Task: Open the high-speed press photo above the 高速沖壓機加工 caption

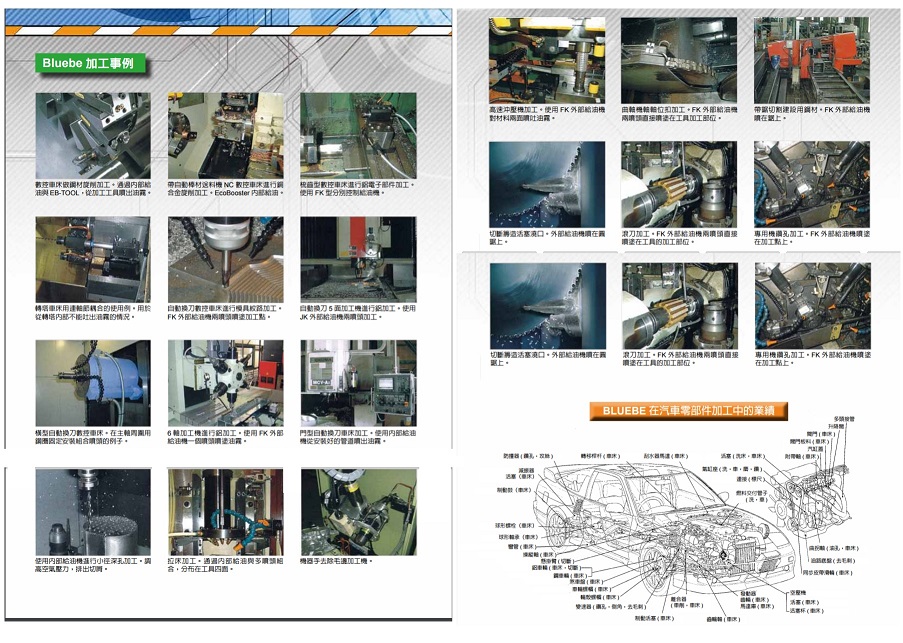Action: pyautogui.click(x=547, y=60)
